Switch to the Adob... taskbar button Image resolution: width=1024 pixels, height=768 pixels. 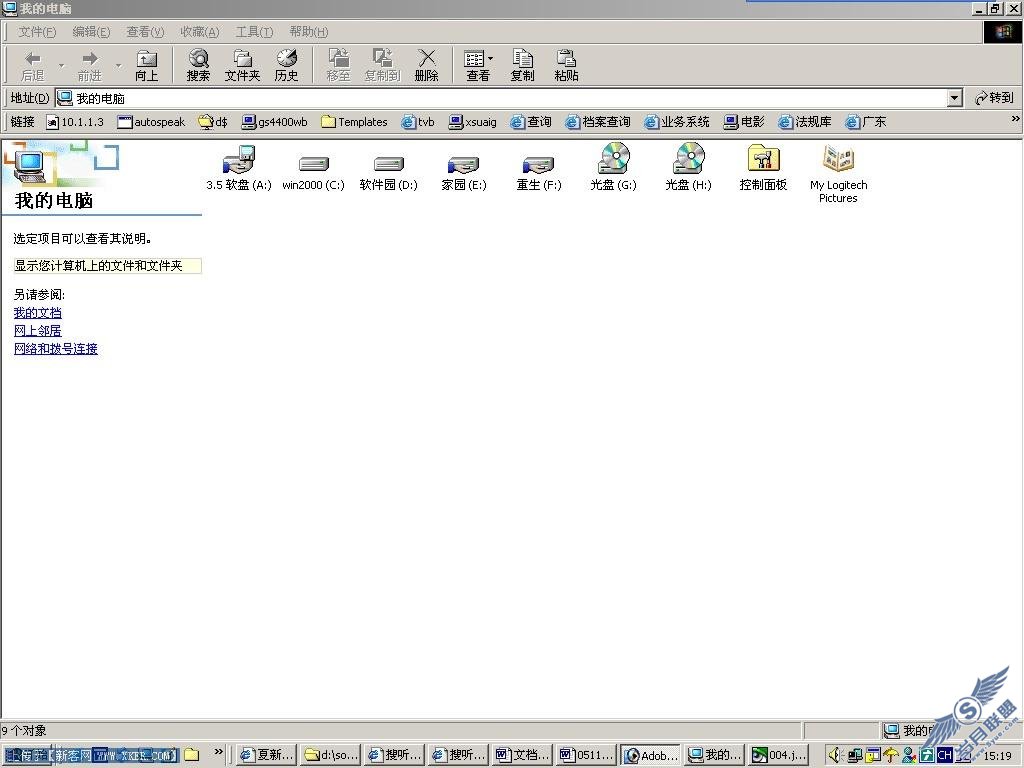point(650,755)
